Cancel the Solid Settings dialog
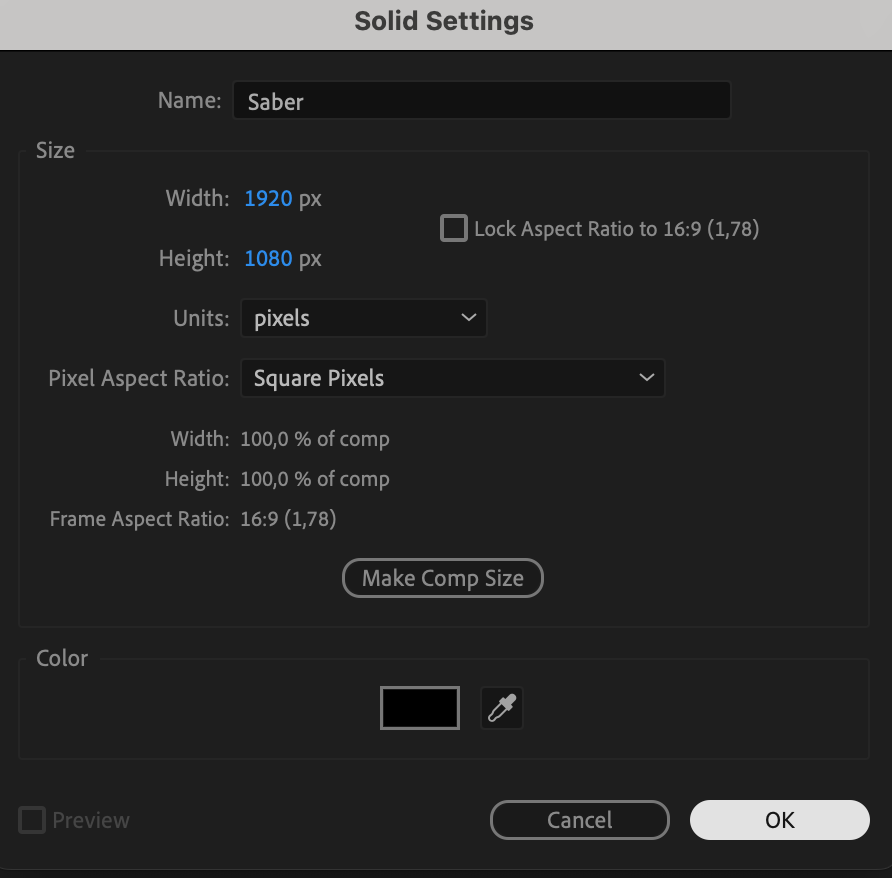The image size is (892, 878). pos(579,820)
